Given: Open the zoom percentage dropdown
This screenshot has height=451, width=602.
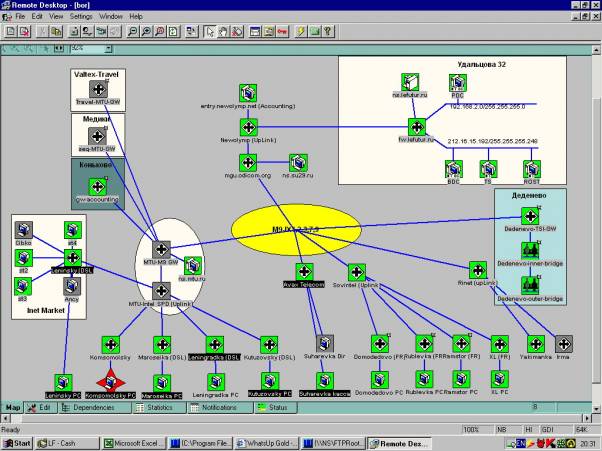Looking at the screenshot, I should pyautogui.click(x=109, y=49).
